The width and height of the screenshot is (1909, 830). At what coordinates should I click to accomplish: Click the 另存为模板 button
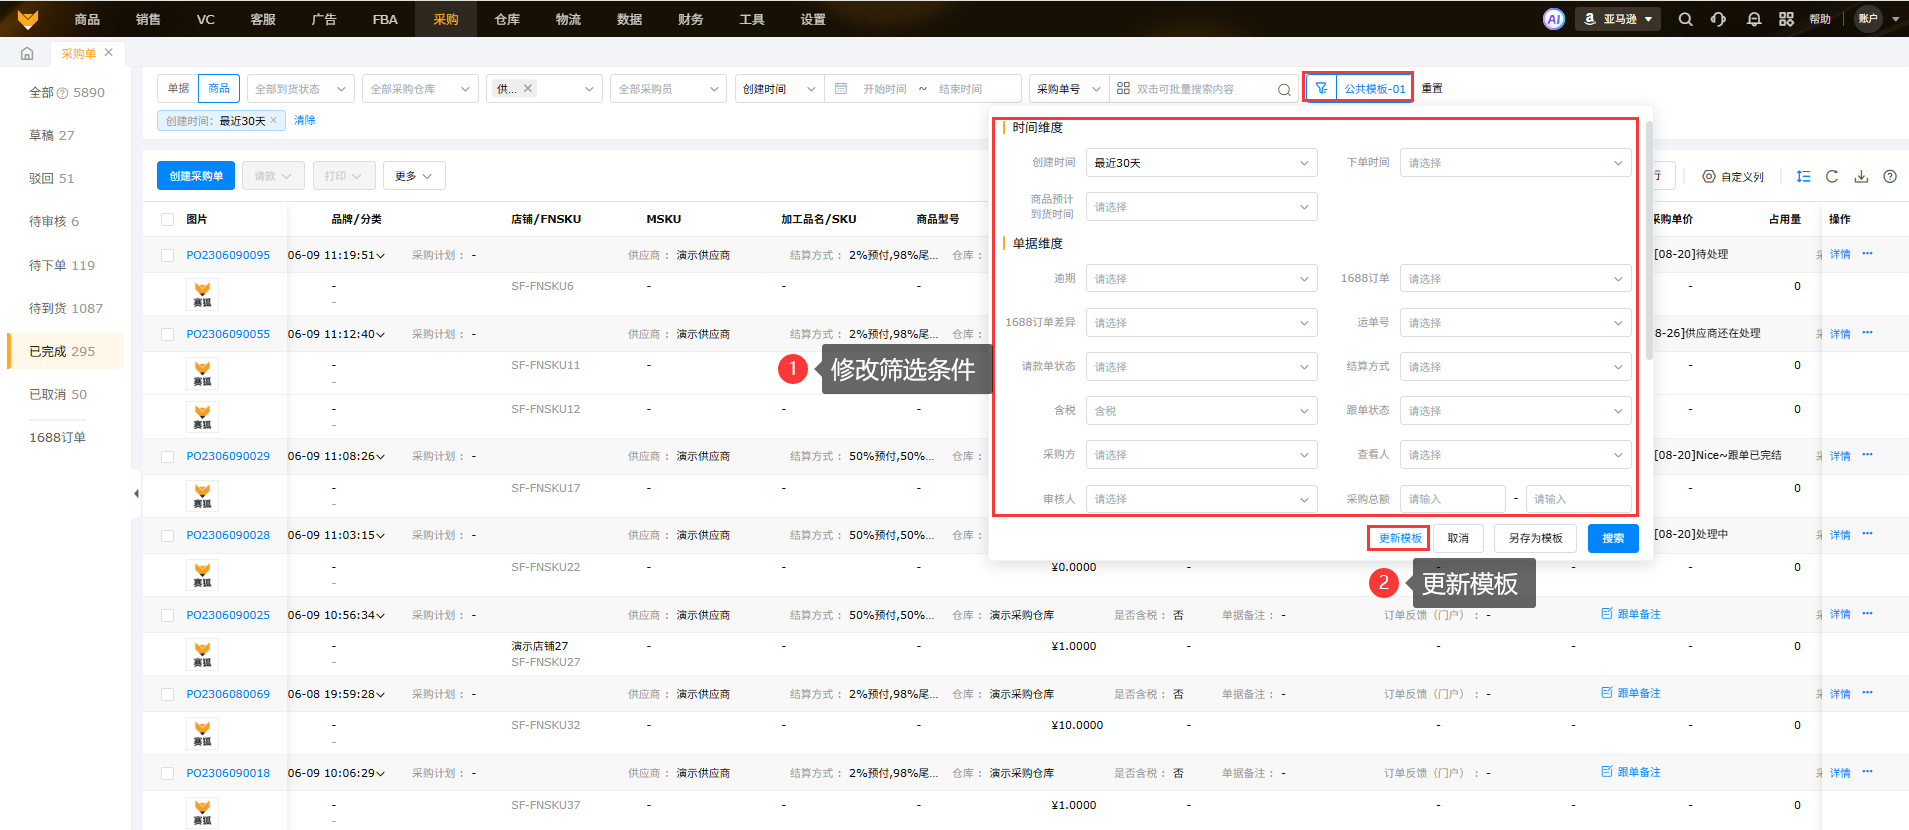tap(1535, 538)
